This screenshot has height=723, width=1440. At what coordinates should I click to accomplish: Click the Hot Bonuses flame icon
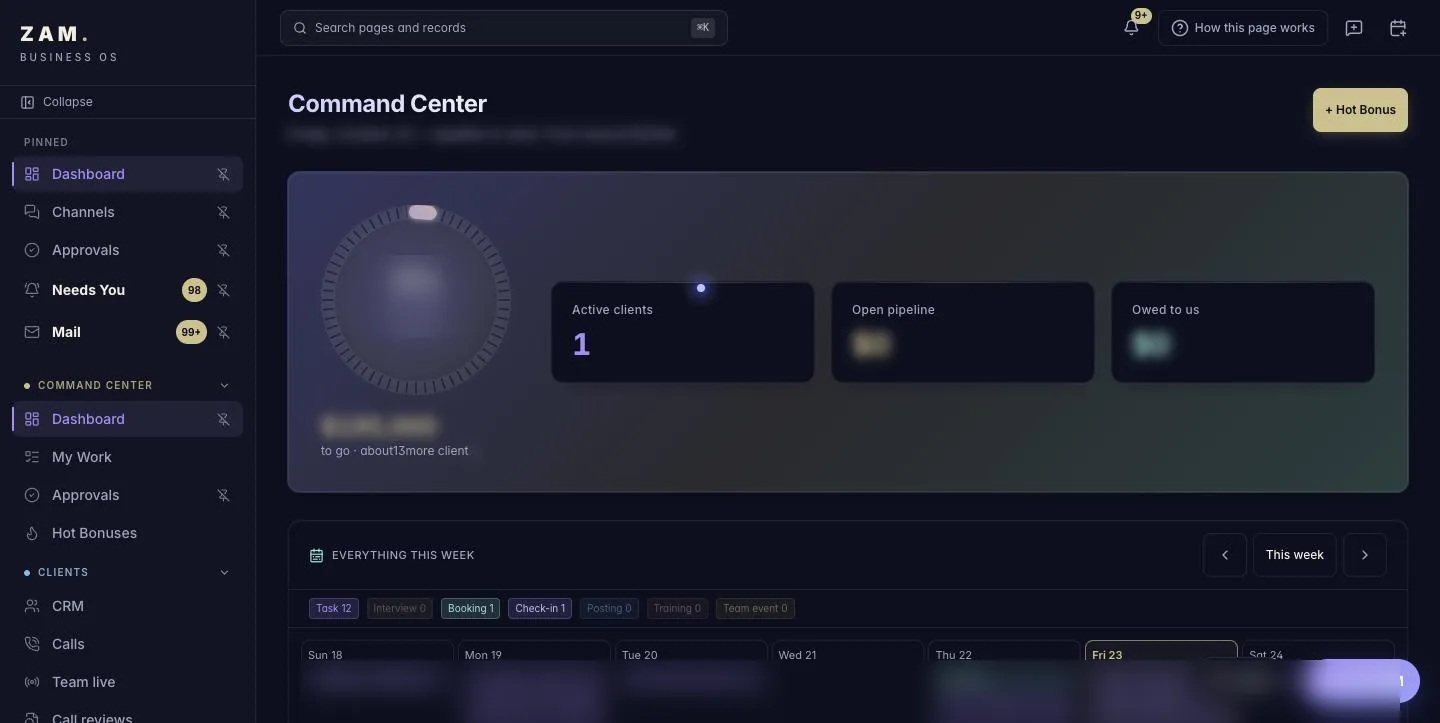[x=32, y=533]
